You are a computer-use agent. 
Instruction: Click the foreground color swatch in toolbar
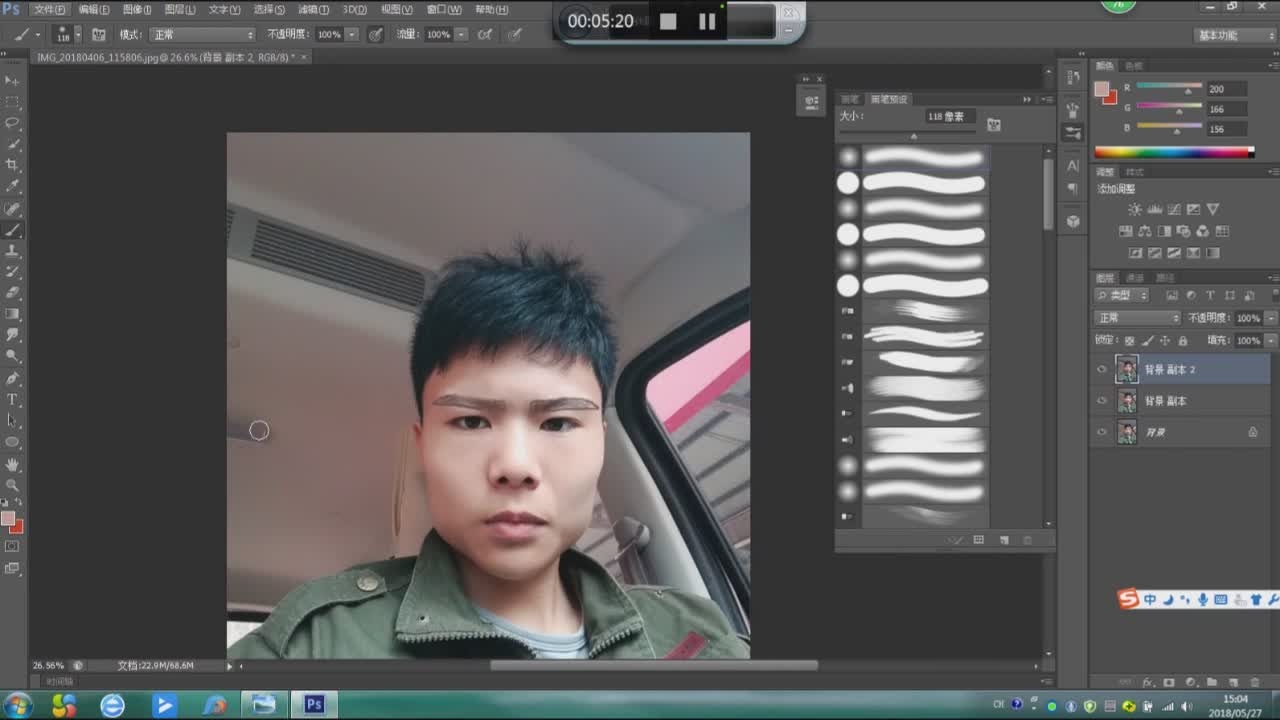point(9,518)
